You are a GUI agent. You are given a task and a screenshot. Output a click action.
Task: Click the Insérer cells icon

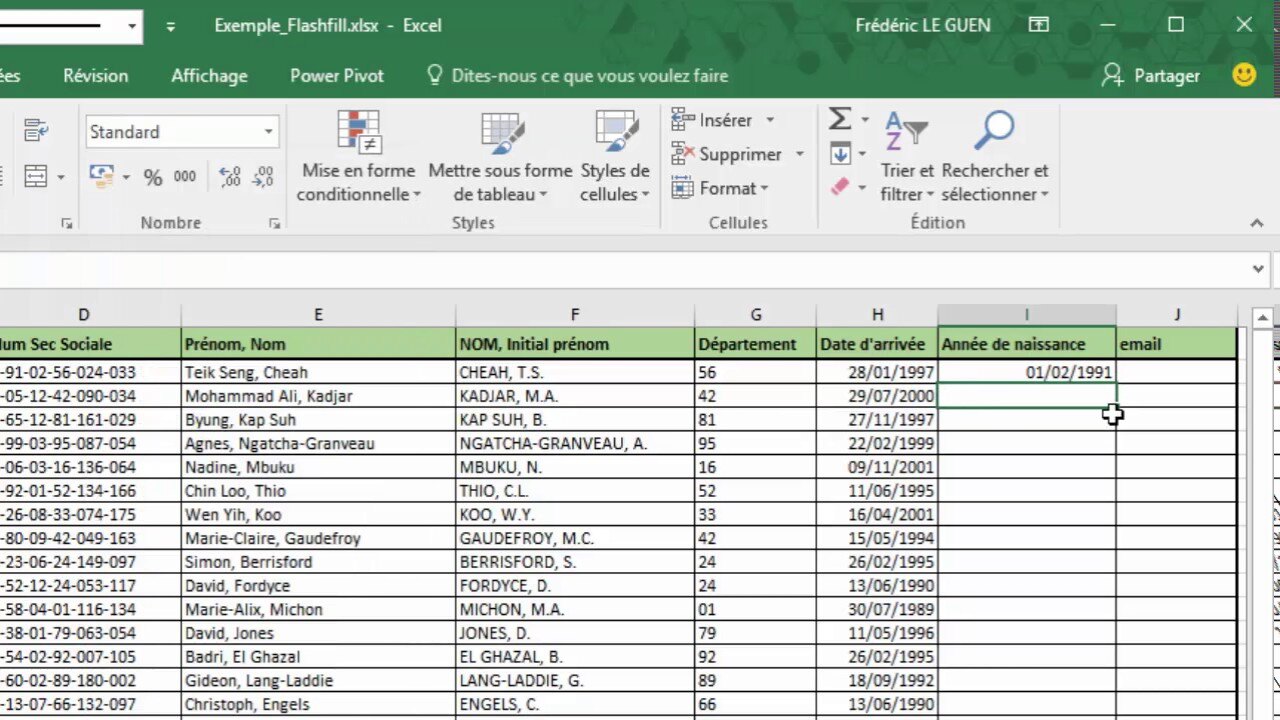(683, 120)
